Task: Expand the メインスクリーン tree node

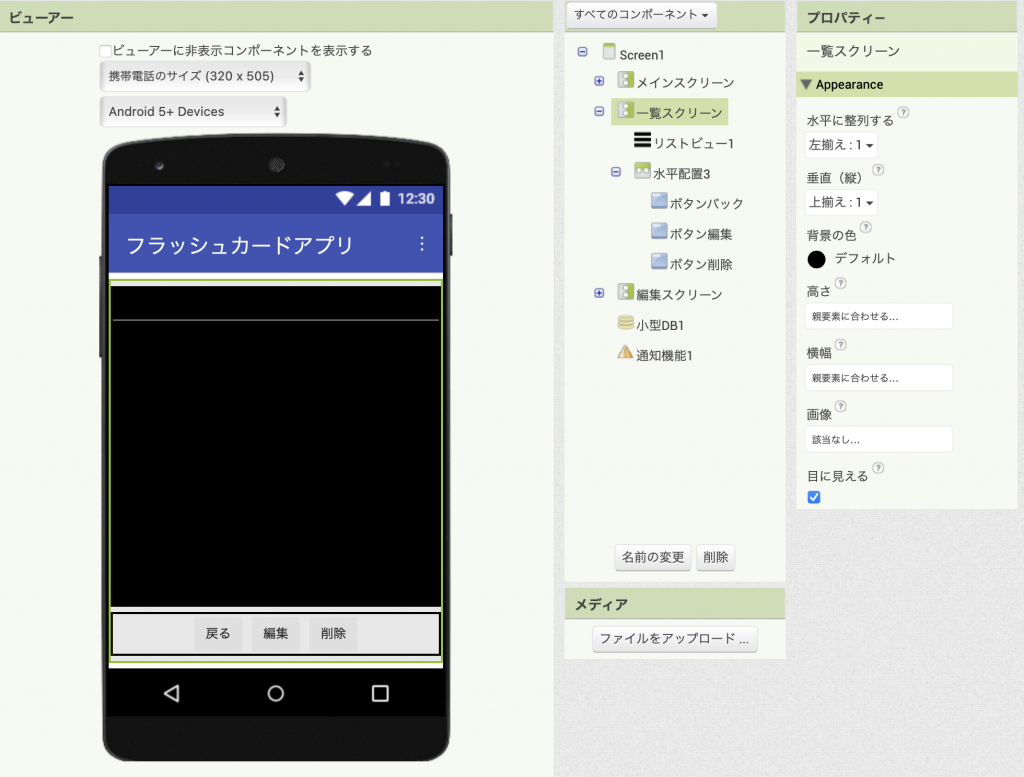Action: pyautogui.click(x=599, y=81)
